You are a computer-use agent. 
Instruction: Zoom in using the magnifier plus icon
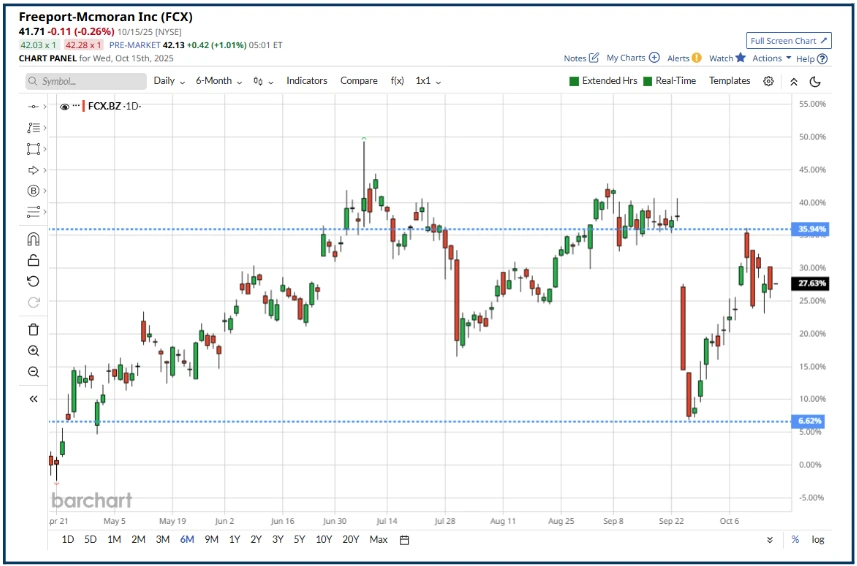click(x=33, y=351)
